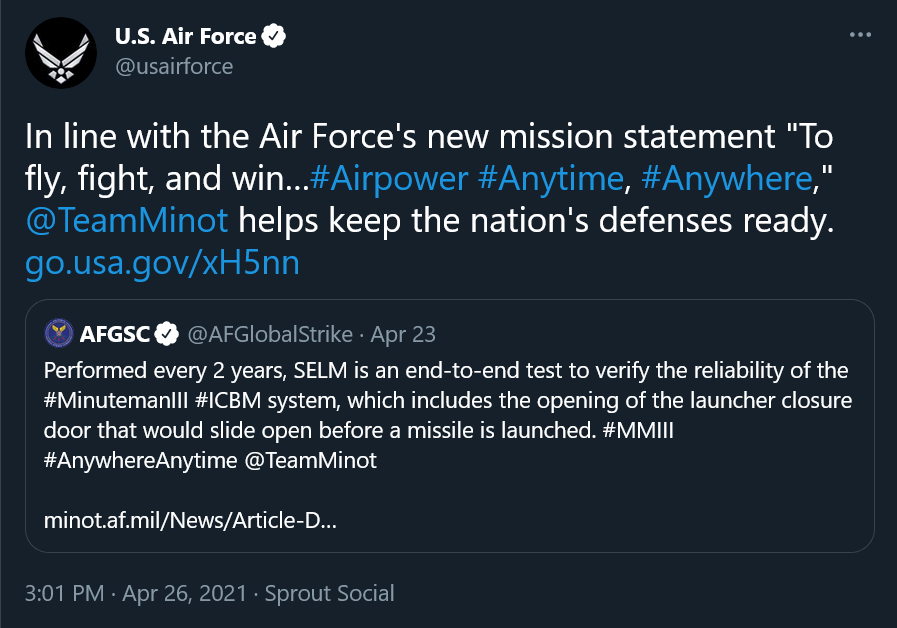This screenshot has height=628, width=897.
Task: Follow the #Anywhere hashtag
Action: [727, 178]
